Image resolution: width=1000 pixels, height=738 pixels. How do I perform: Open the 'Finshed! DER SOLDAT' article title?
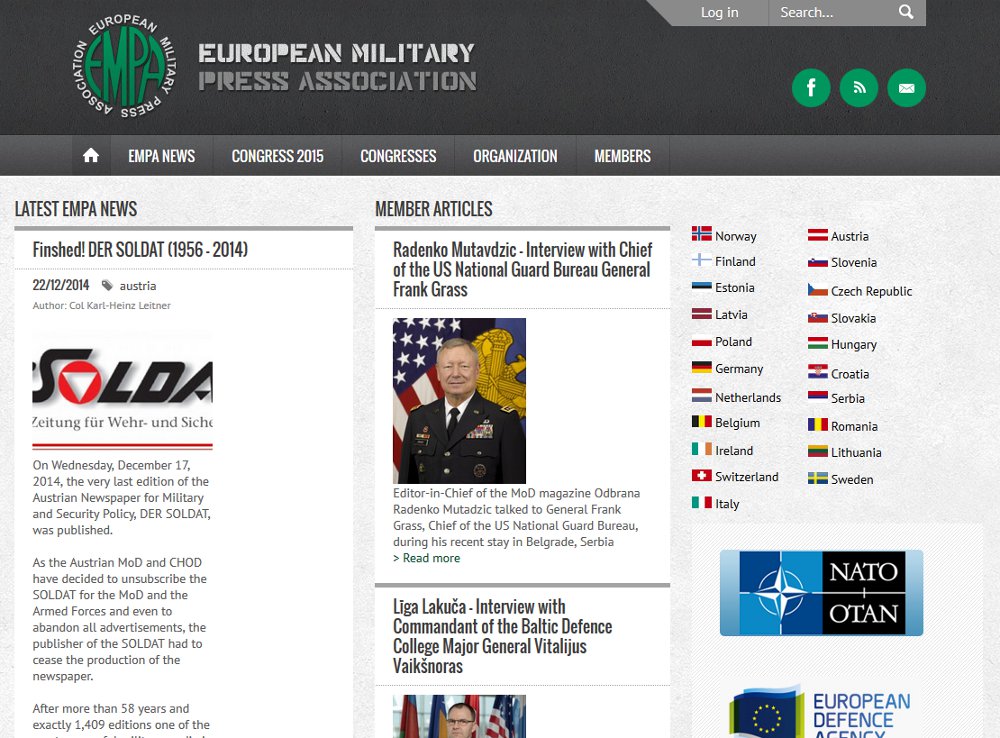click(140, 249)
